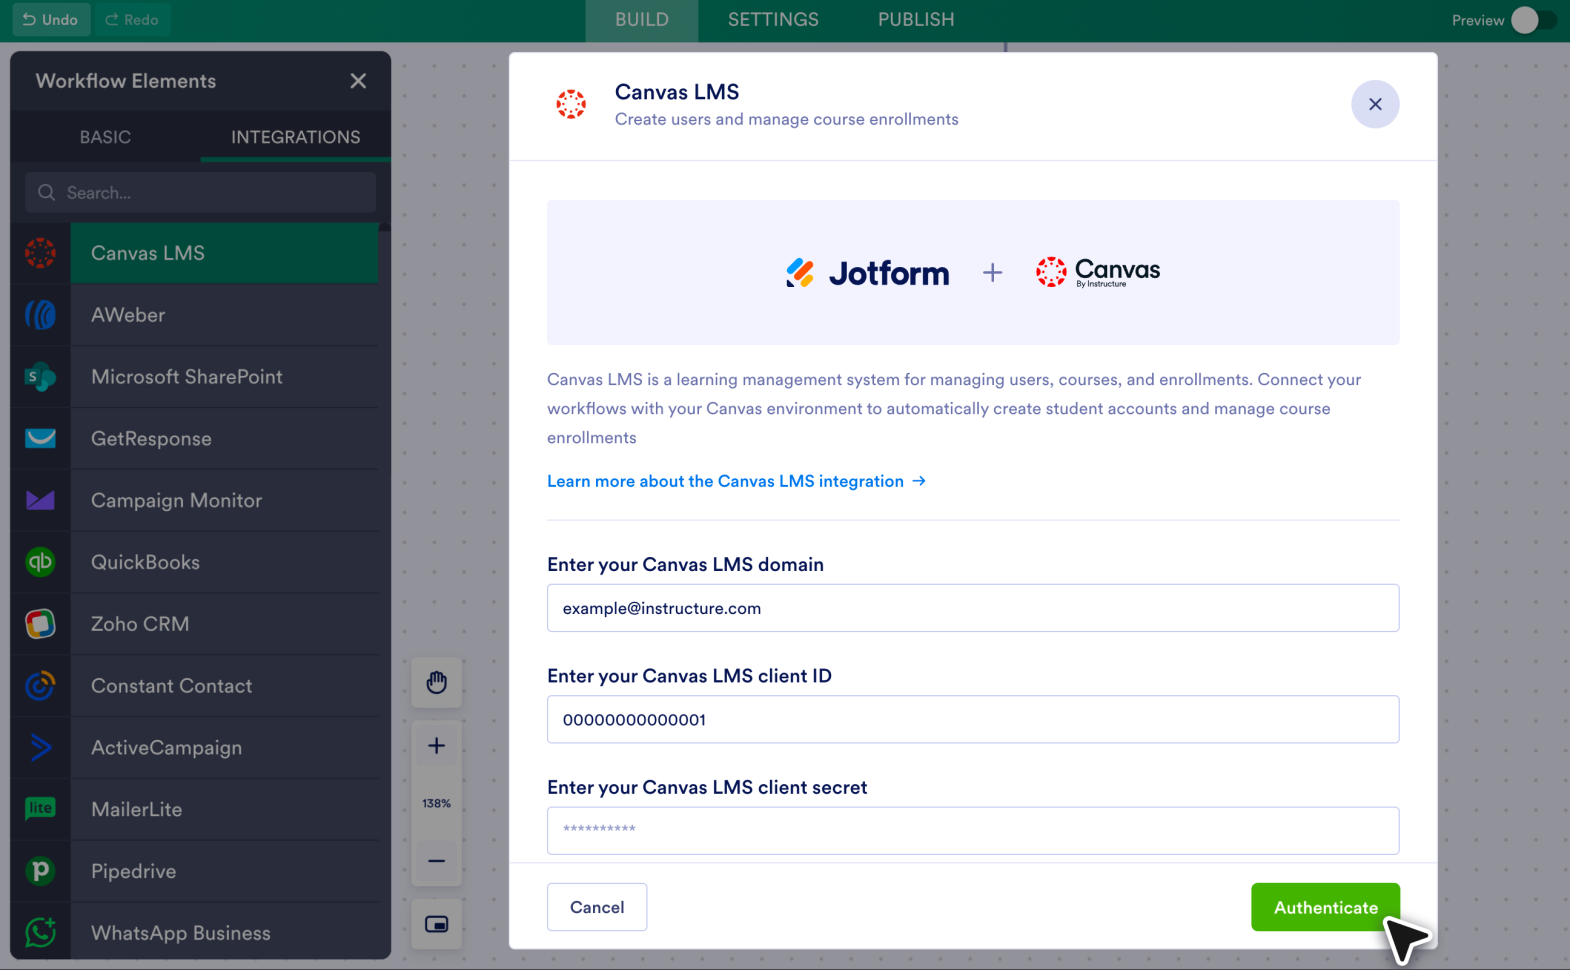This screenshot has height=970, width=1570.
Task: Click the Cancel button
Action: click(x=597, y=907)
